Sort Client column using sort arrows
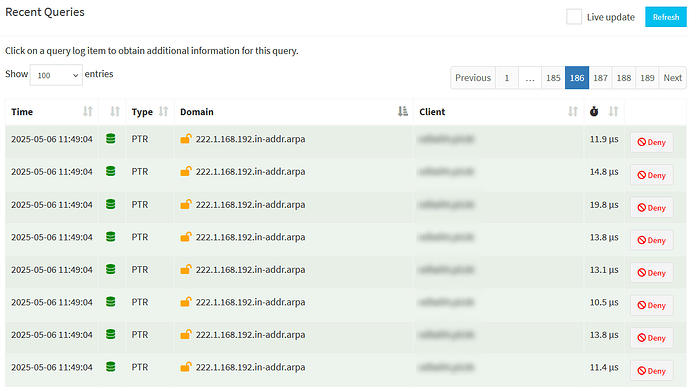The width and height of the screenshot is (690, 387). click(x=573, y=112)
